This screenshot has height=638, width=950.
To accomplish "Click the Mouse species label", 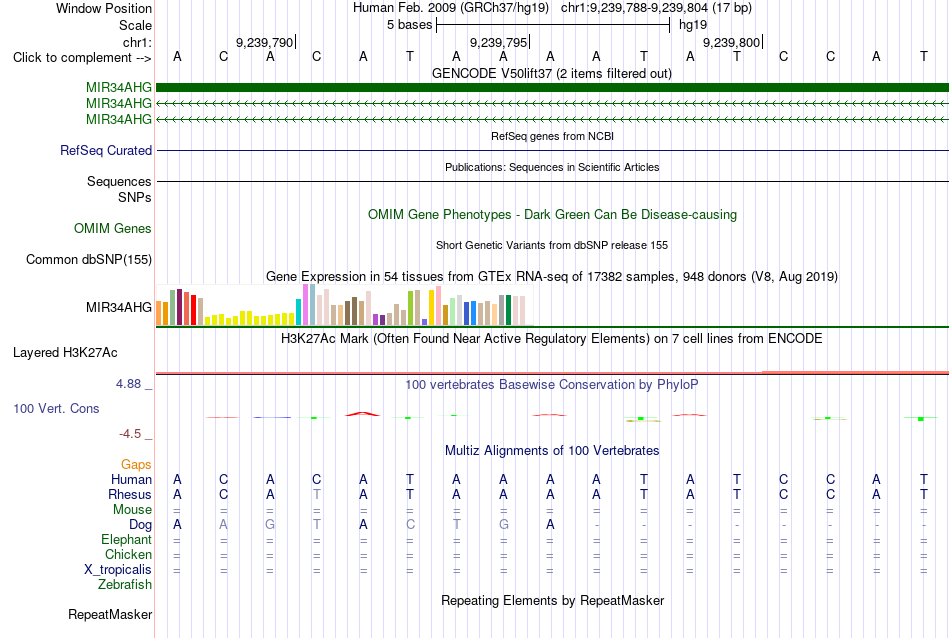I will [132, 510].
